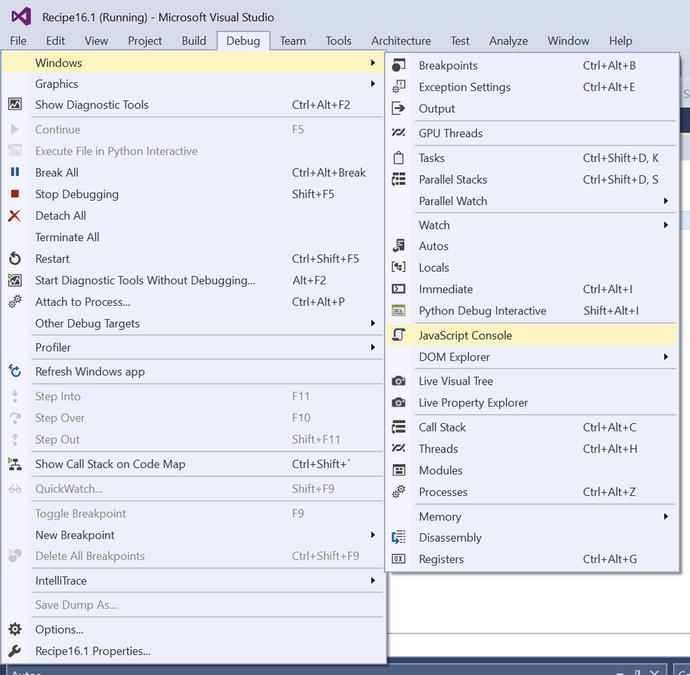Click the JavaScript Console icon

(399, 335)
